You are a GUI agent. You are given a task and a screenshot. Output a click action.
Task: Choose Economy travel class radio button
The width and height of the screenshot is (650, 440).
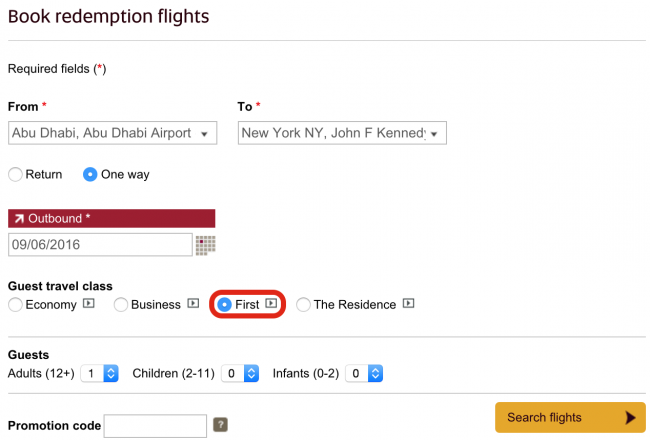pos(15,305)
